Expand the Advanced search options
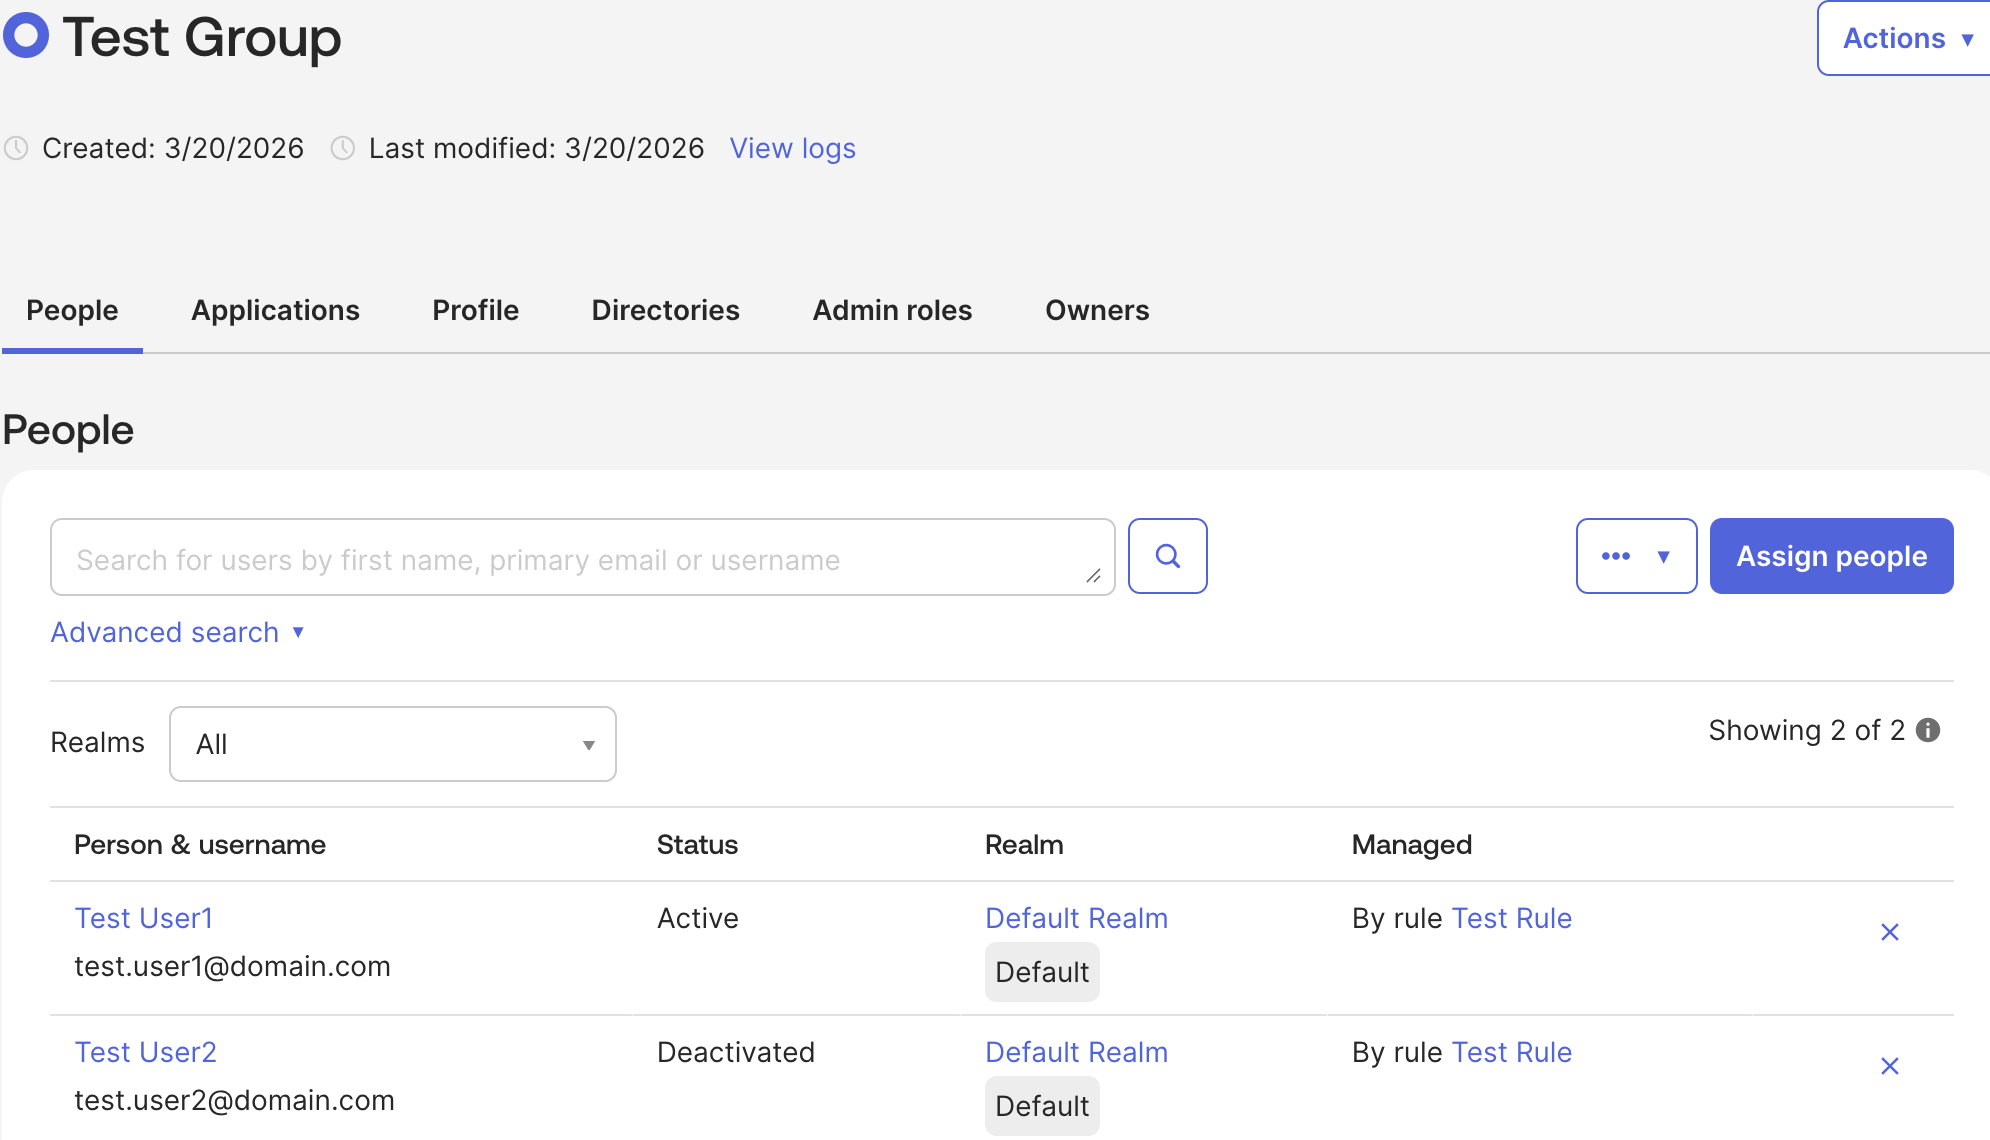 click(177, 632)
